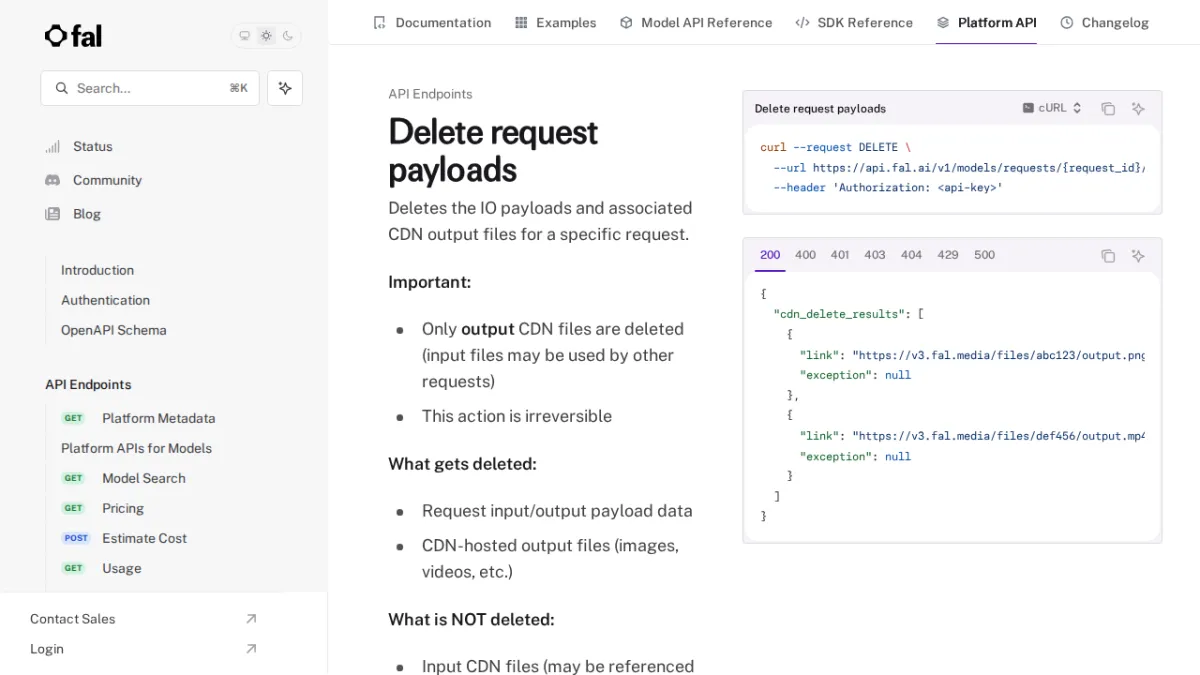
Task: Click the "What gets deleted:" subheading
Action: [462, 464]
